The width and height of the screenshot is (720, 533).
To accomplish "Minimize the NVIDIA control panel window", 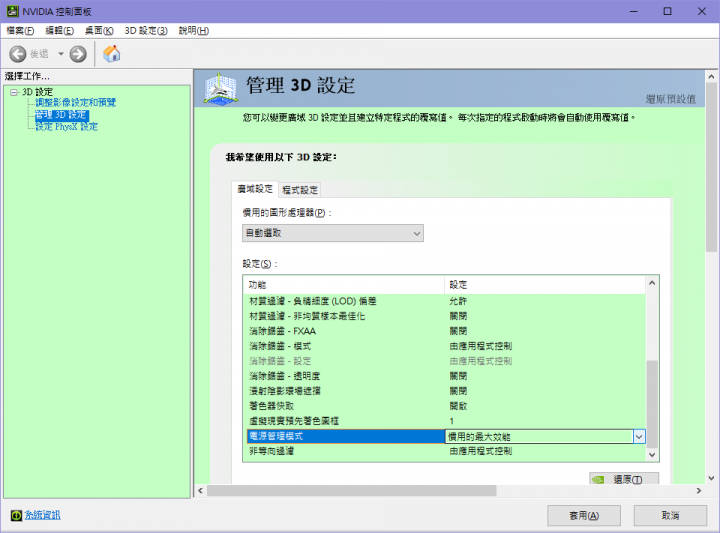I will click(x=634, y=11).
